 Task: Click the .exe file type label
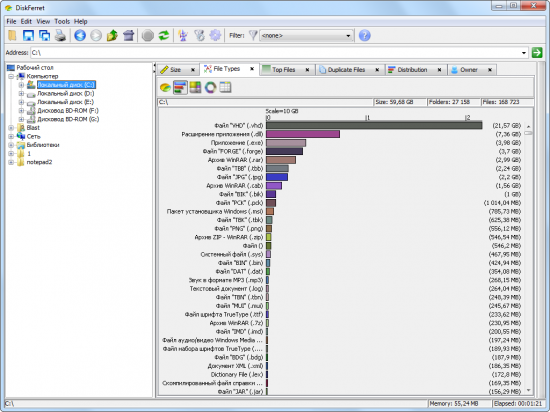pyautogui.click(x=237, y=143)
